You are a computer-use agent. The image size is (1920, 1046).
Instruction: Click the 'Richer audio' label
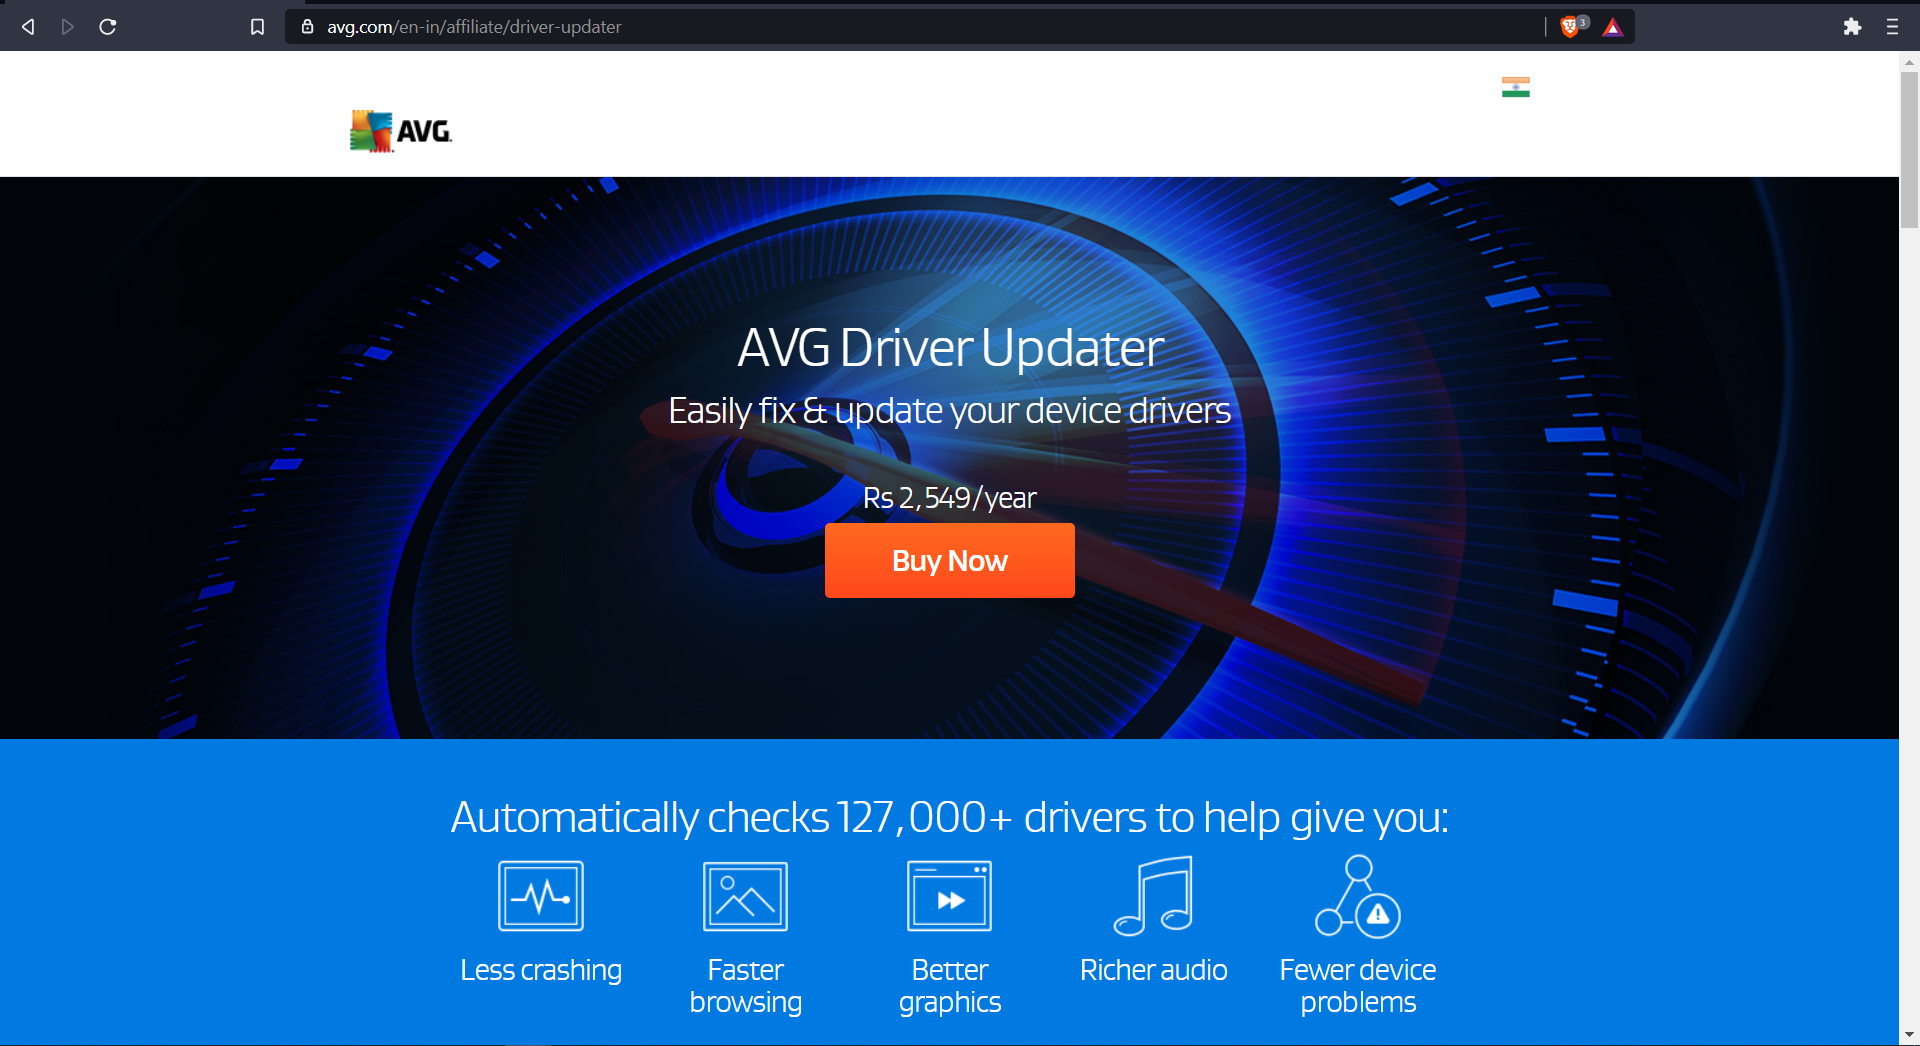(1154, 971)
